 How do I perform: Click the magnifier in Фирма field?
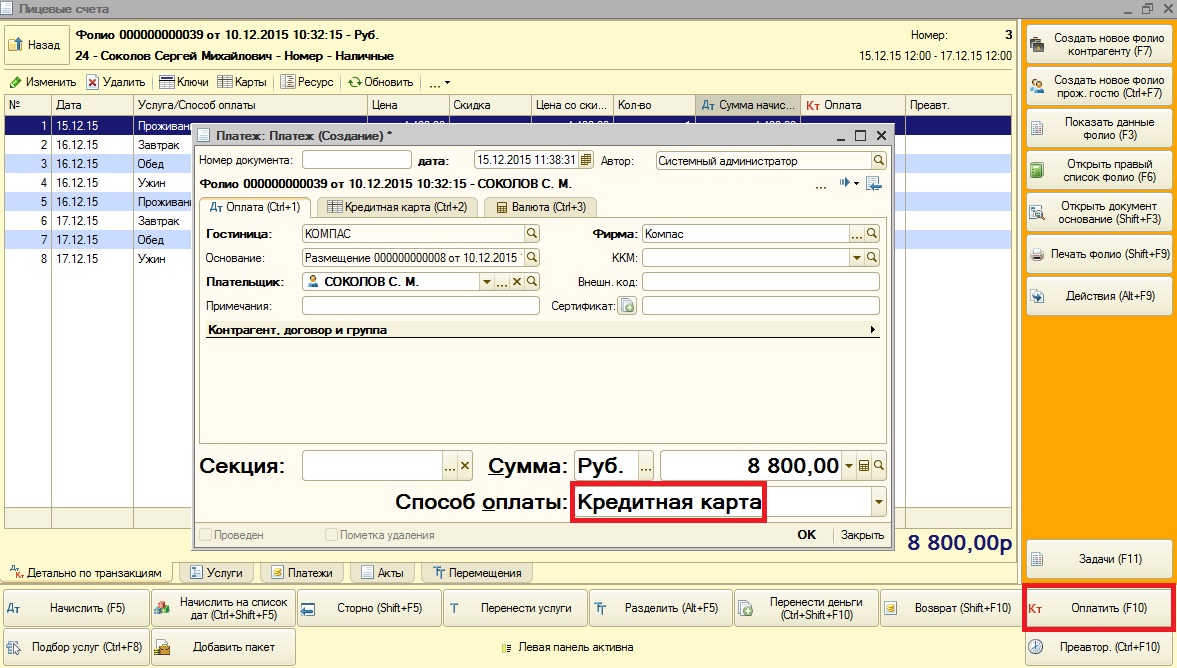[871, 233]
